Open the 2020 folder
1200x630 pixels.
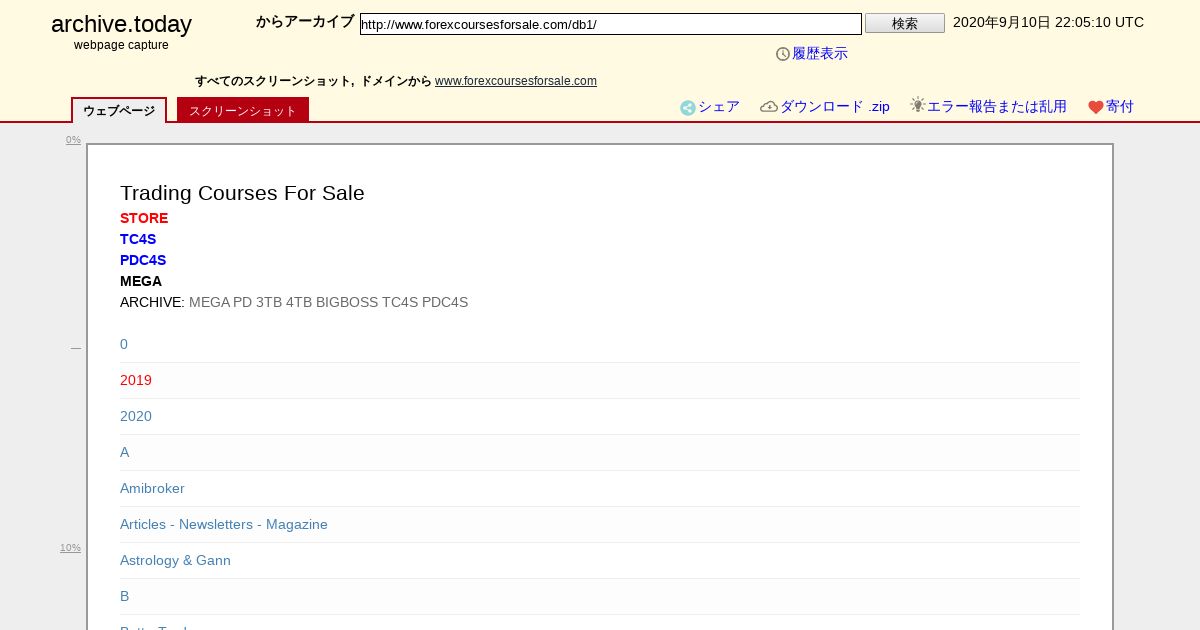pos(136,416)
